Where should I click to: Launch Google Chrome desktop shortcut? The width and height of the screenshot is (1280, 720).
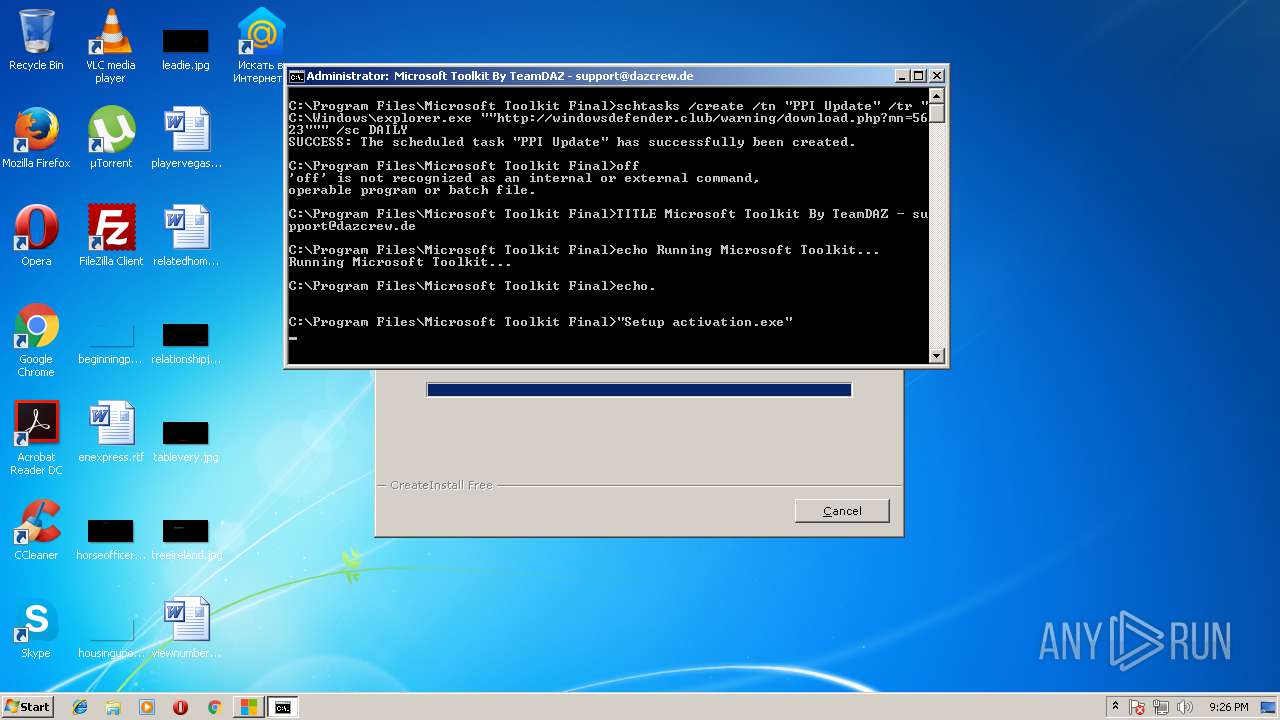[x=36, y=340]
